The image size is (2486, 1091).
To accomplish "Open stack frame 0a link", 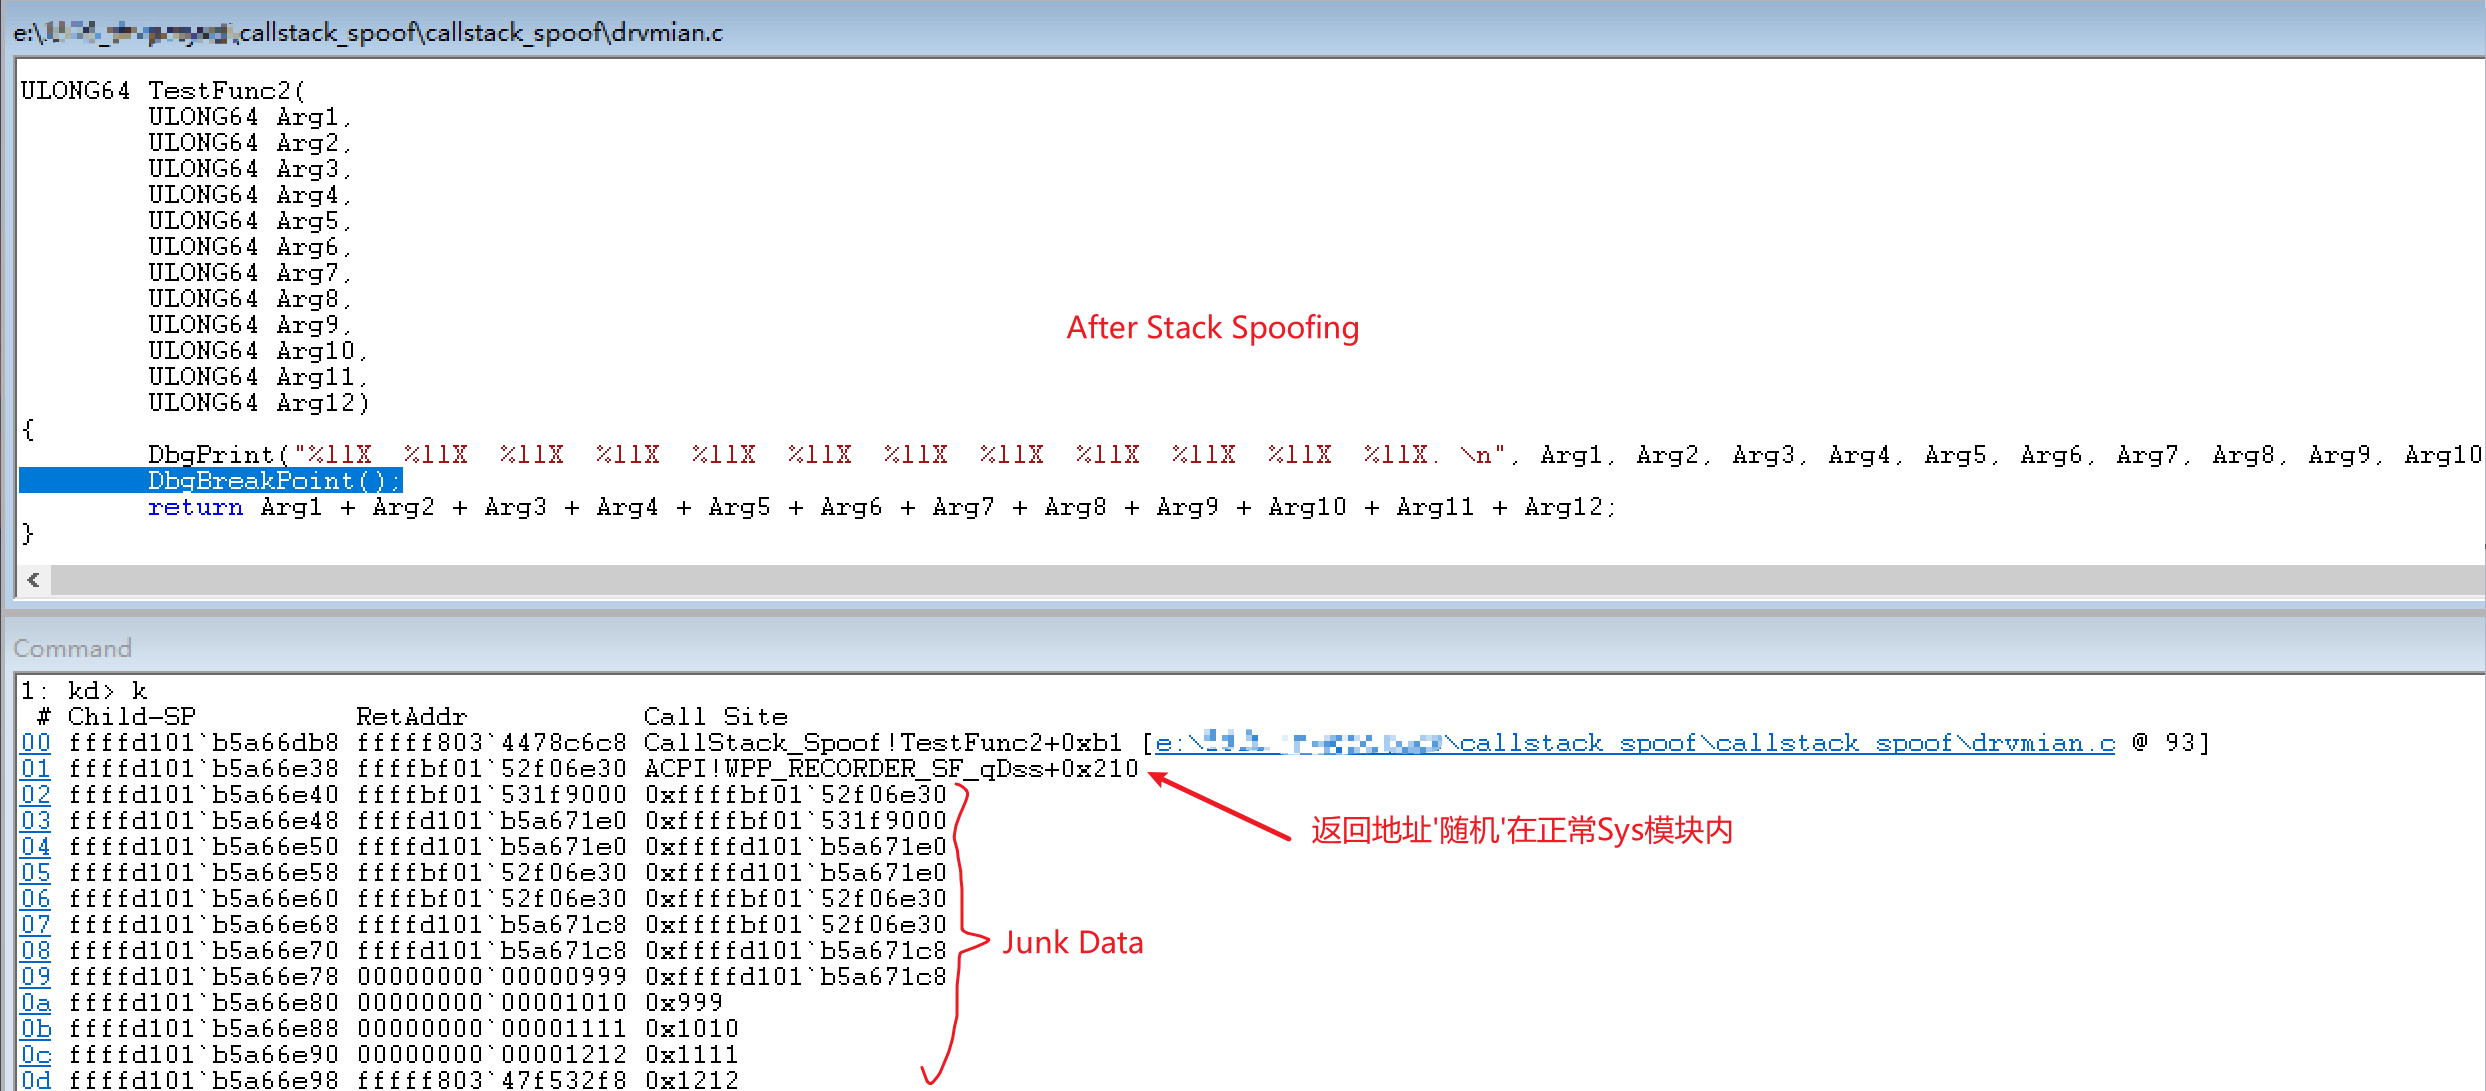I will [x=36, y=1003].
